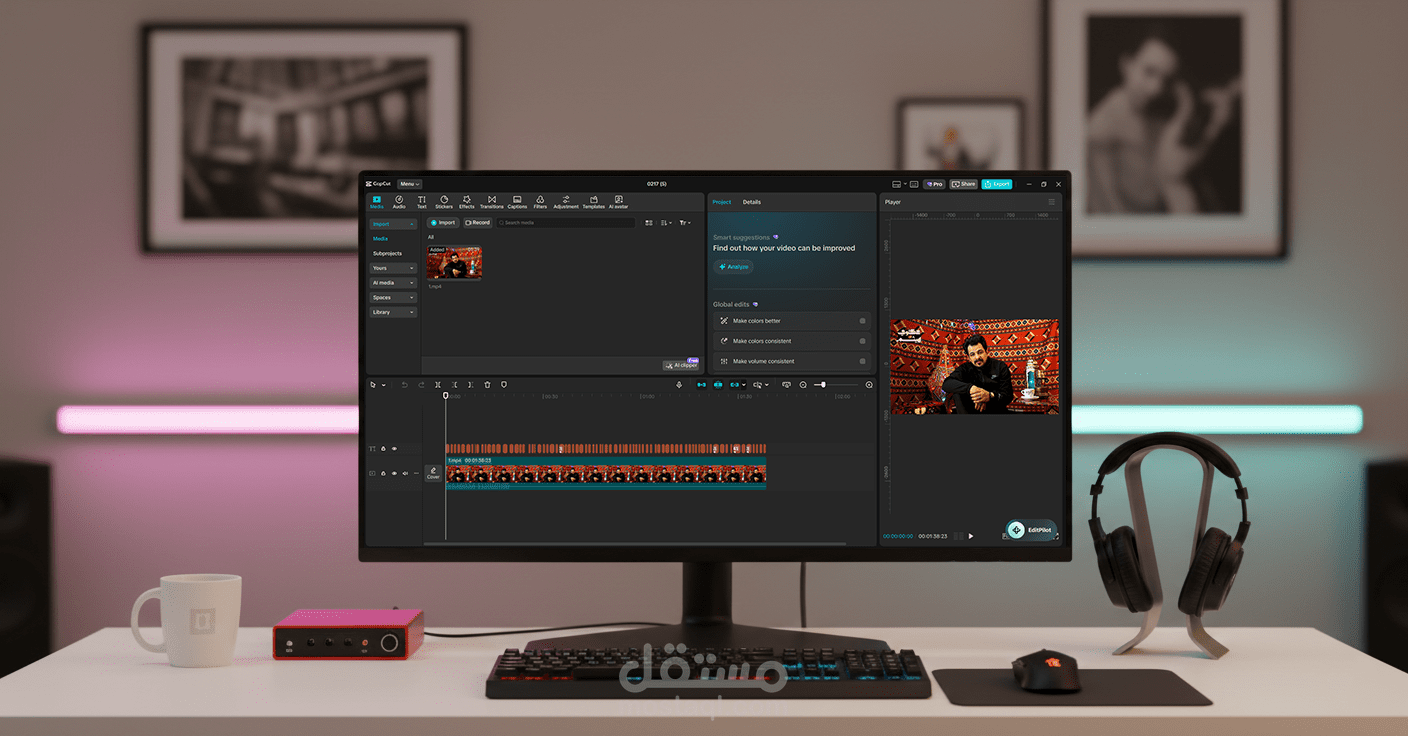Click the microphone voiceover icon
This screenshot has height=736, width=1408.
[x=679, y=385]
